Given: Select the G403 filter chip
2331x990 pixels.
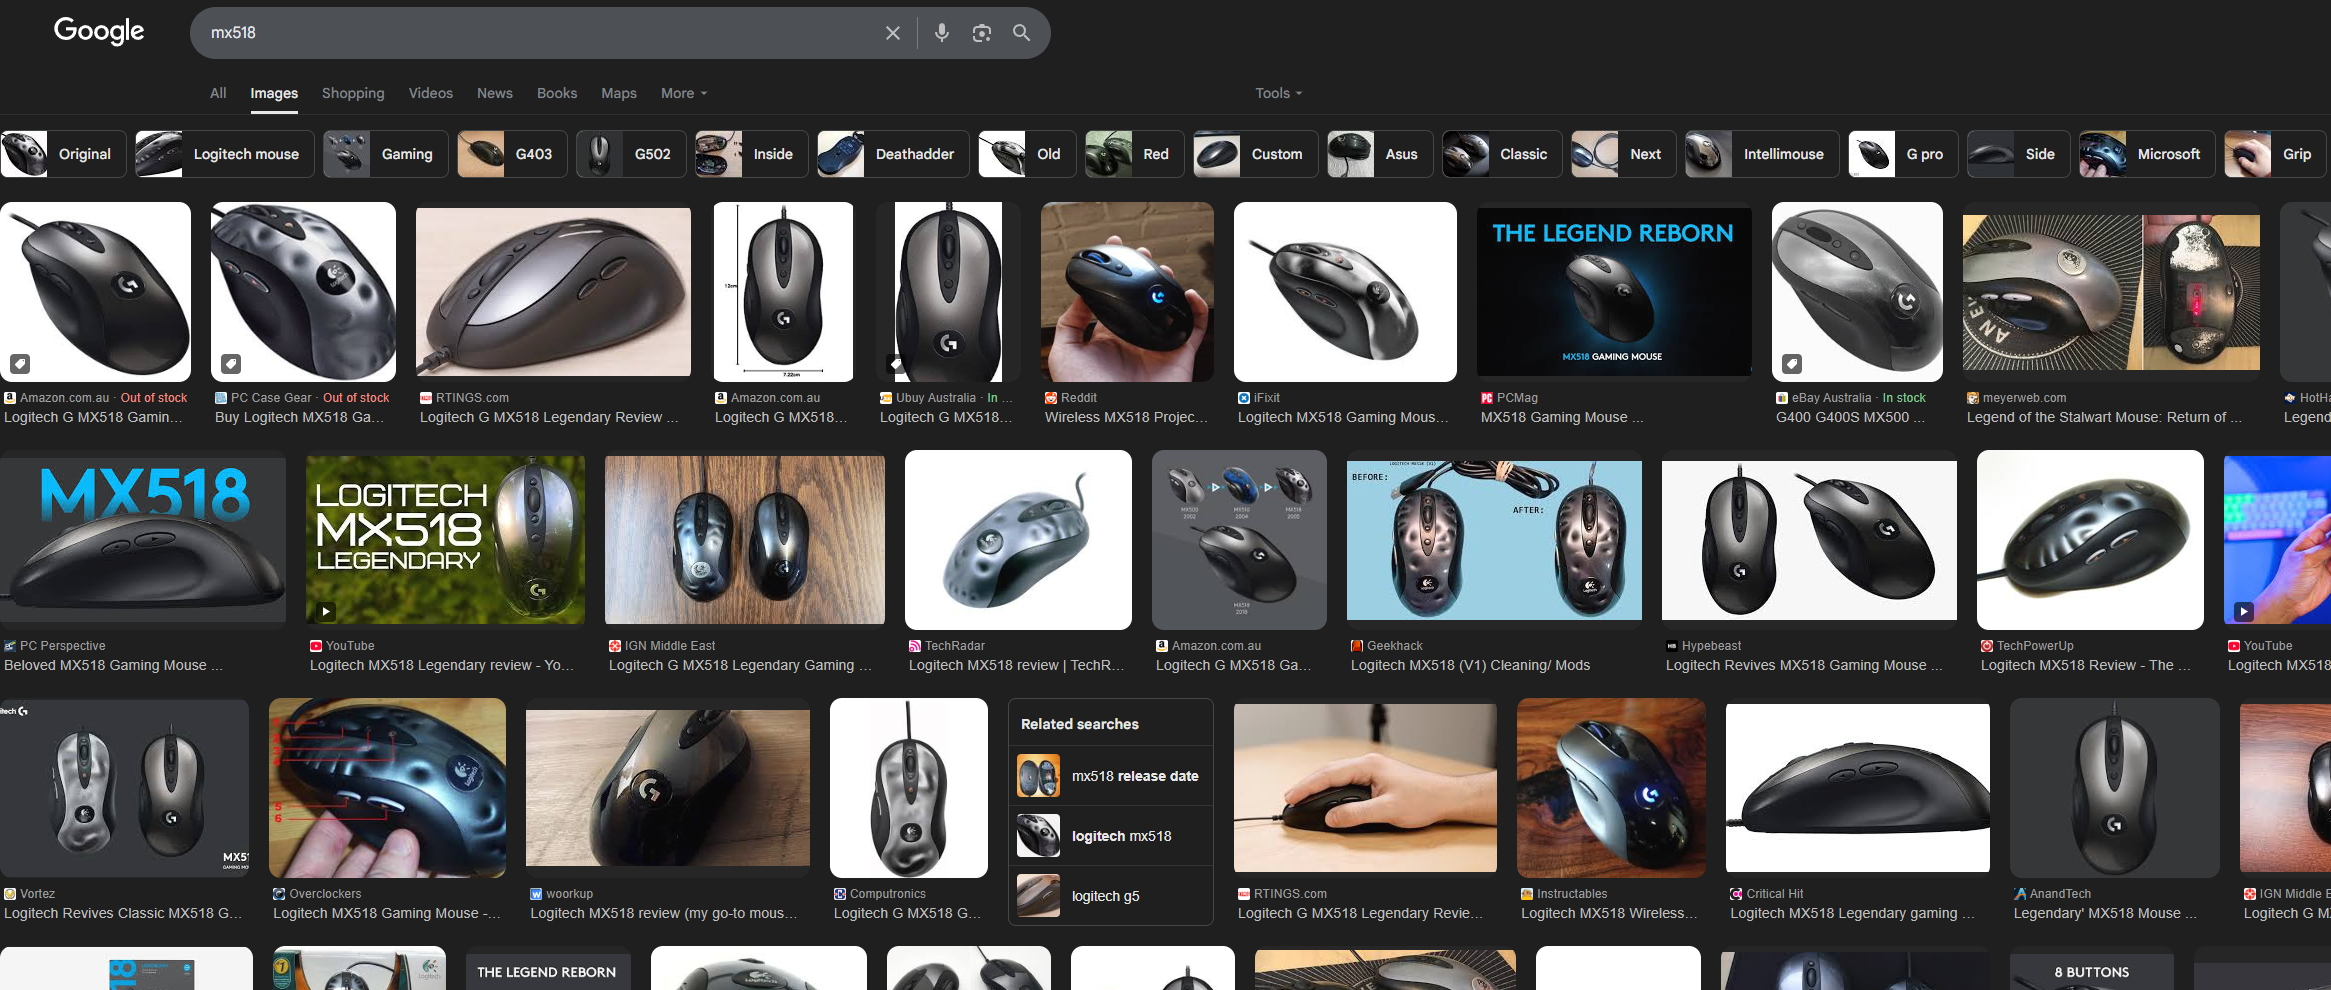Looking at the screenshot, I should [x=512, y=154].
